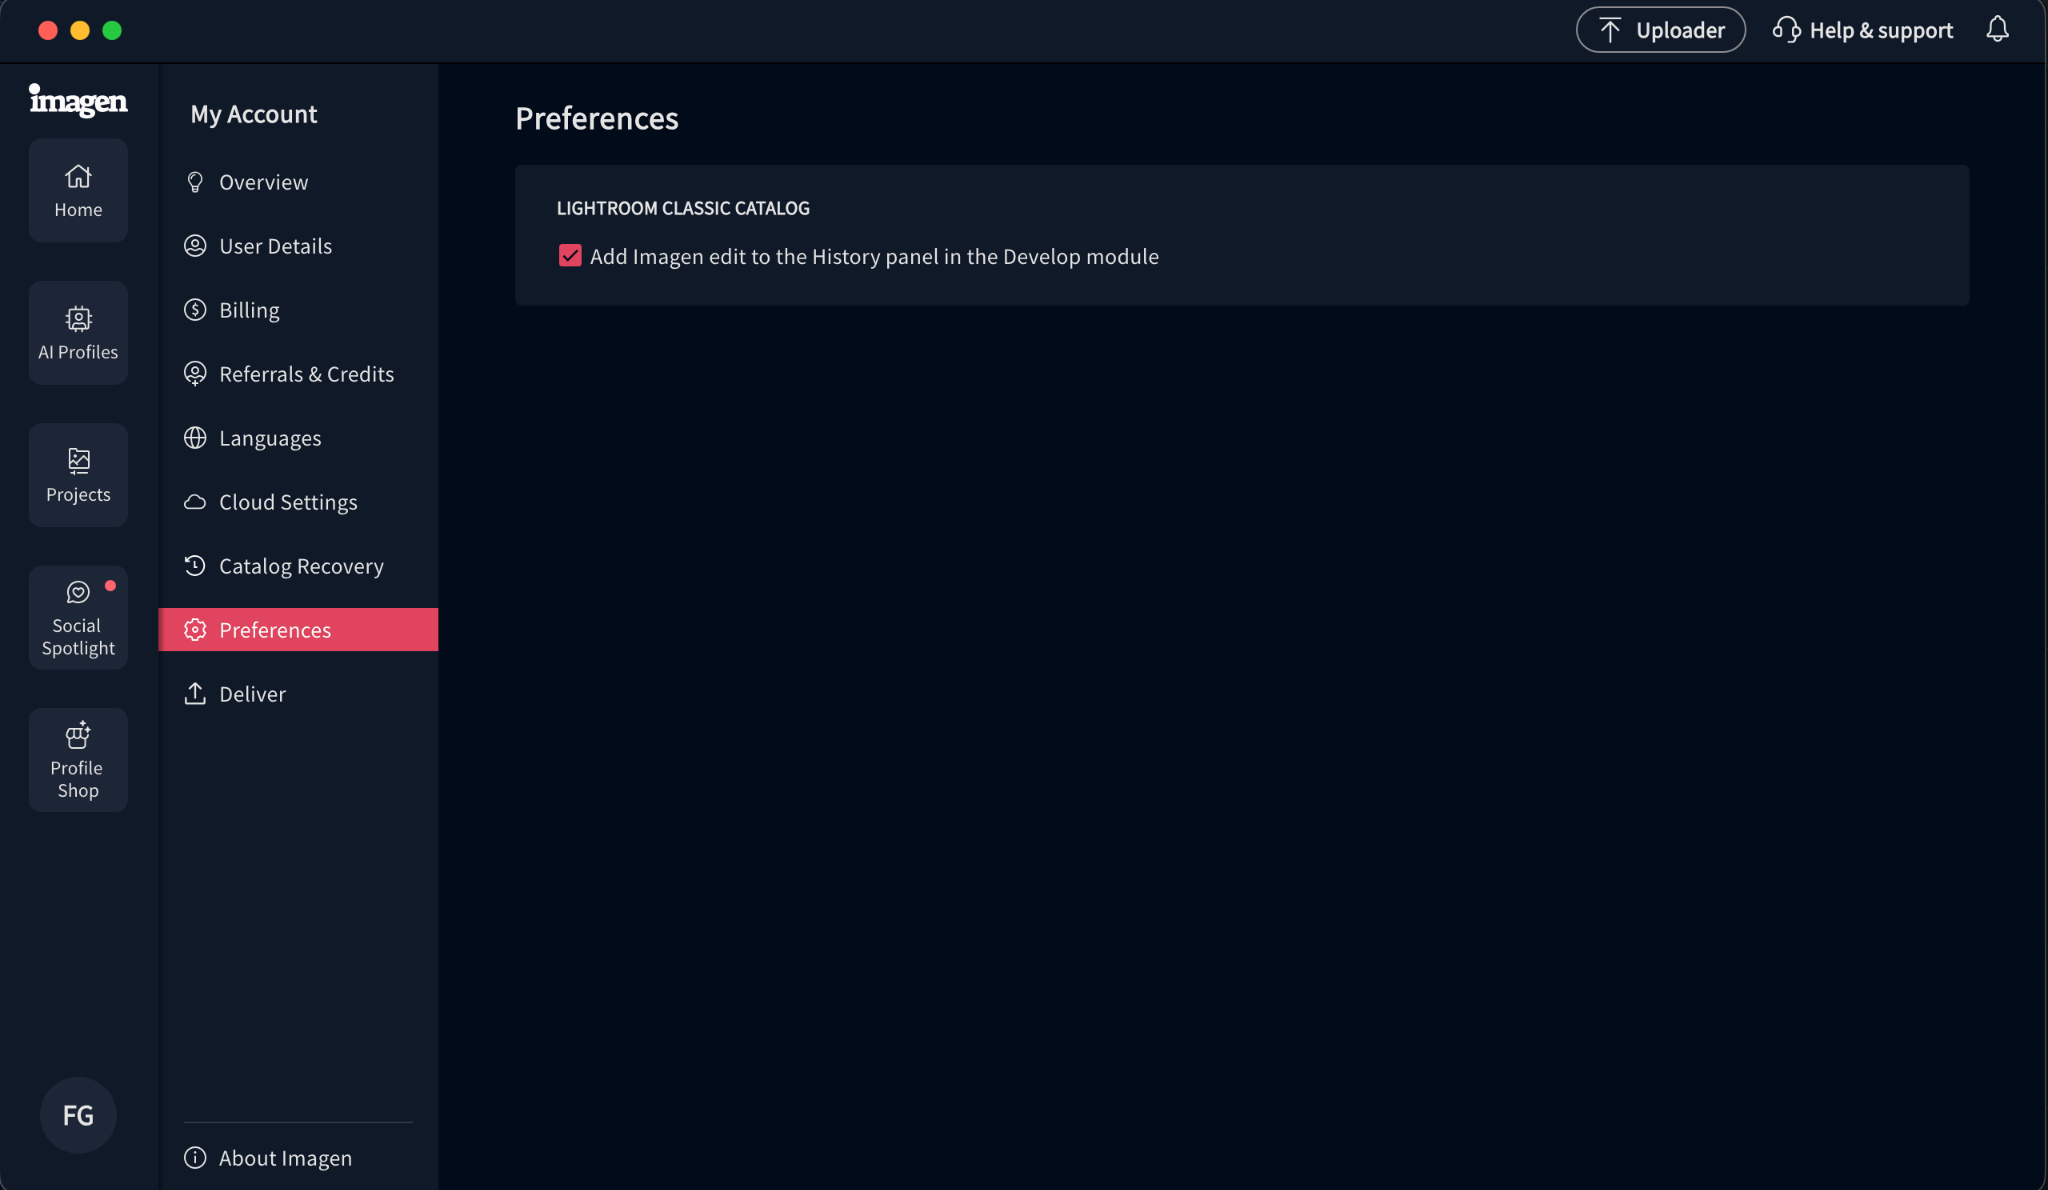The width and height of the screenshot is (2048, 1190).
Task: Click the Overview lightbulb icon
Action: (195, 182)
